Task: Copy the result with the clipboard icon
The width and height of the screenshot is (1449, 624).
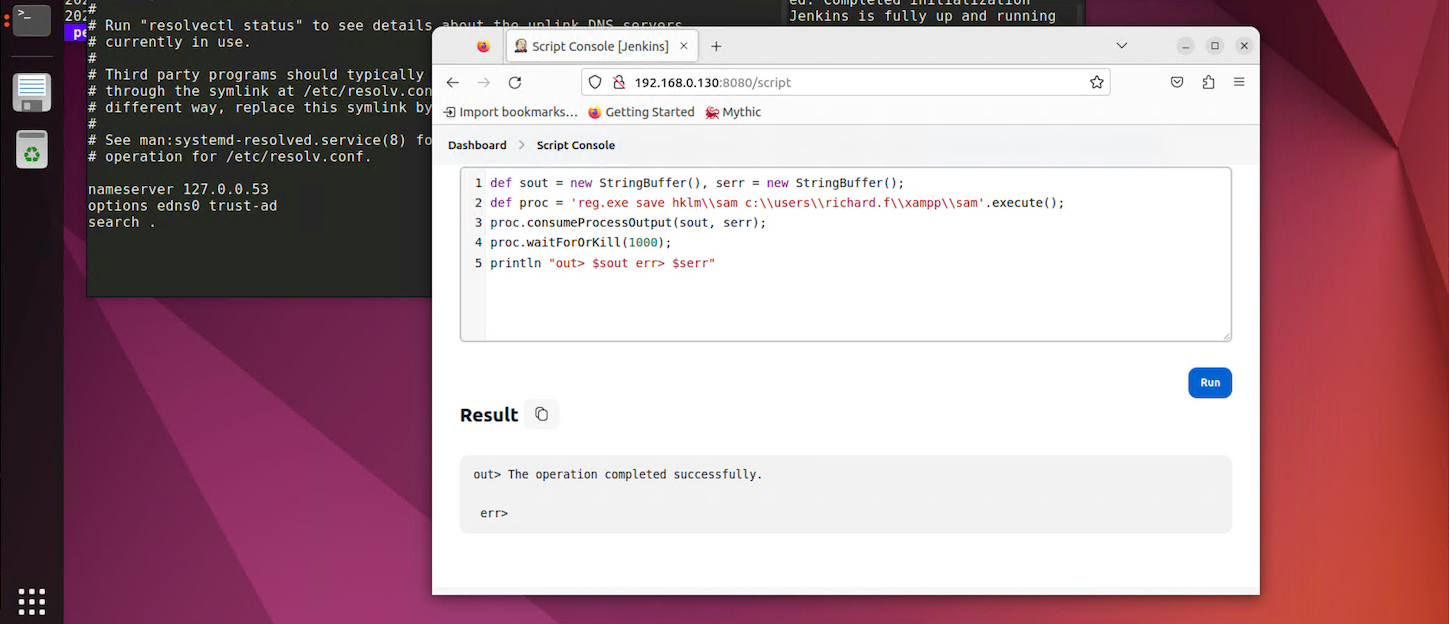Action: point(541,414)
